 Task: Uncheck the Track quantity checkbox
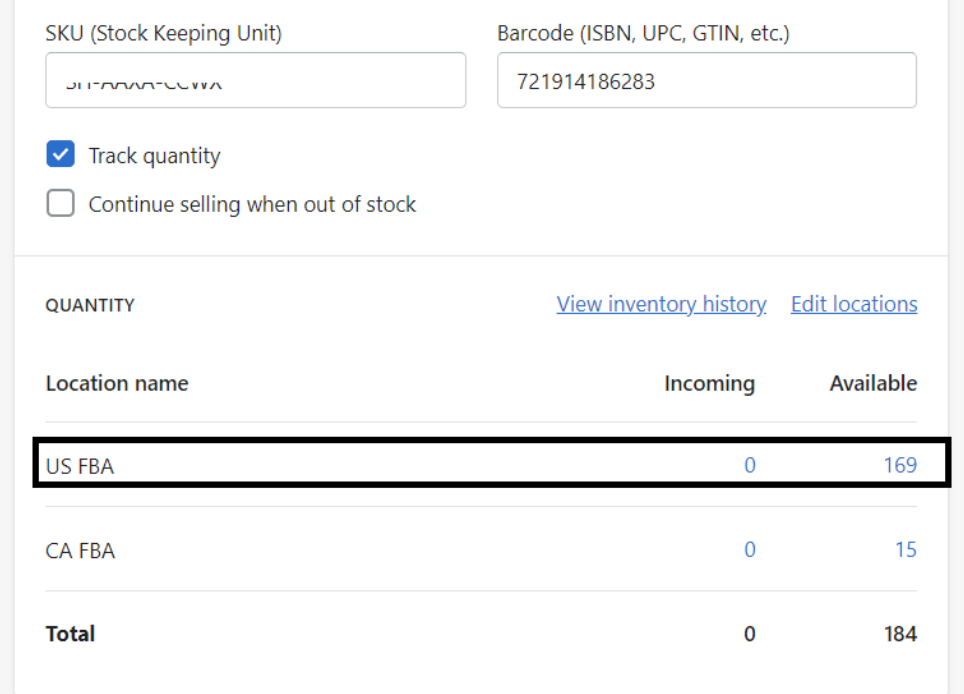[x=61, y=155]
